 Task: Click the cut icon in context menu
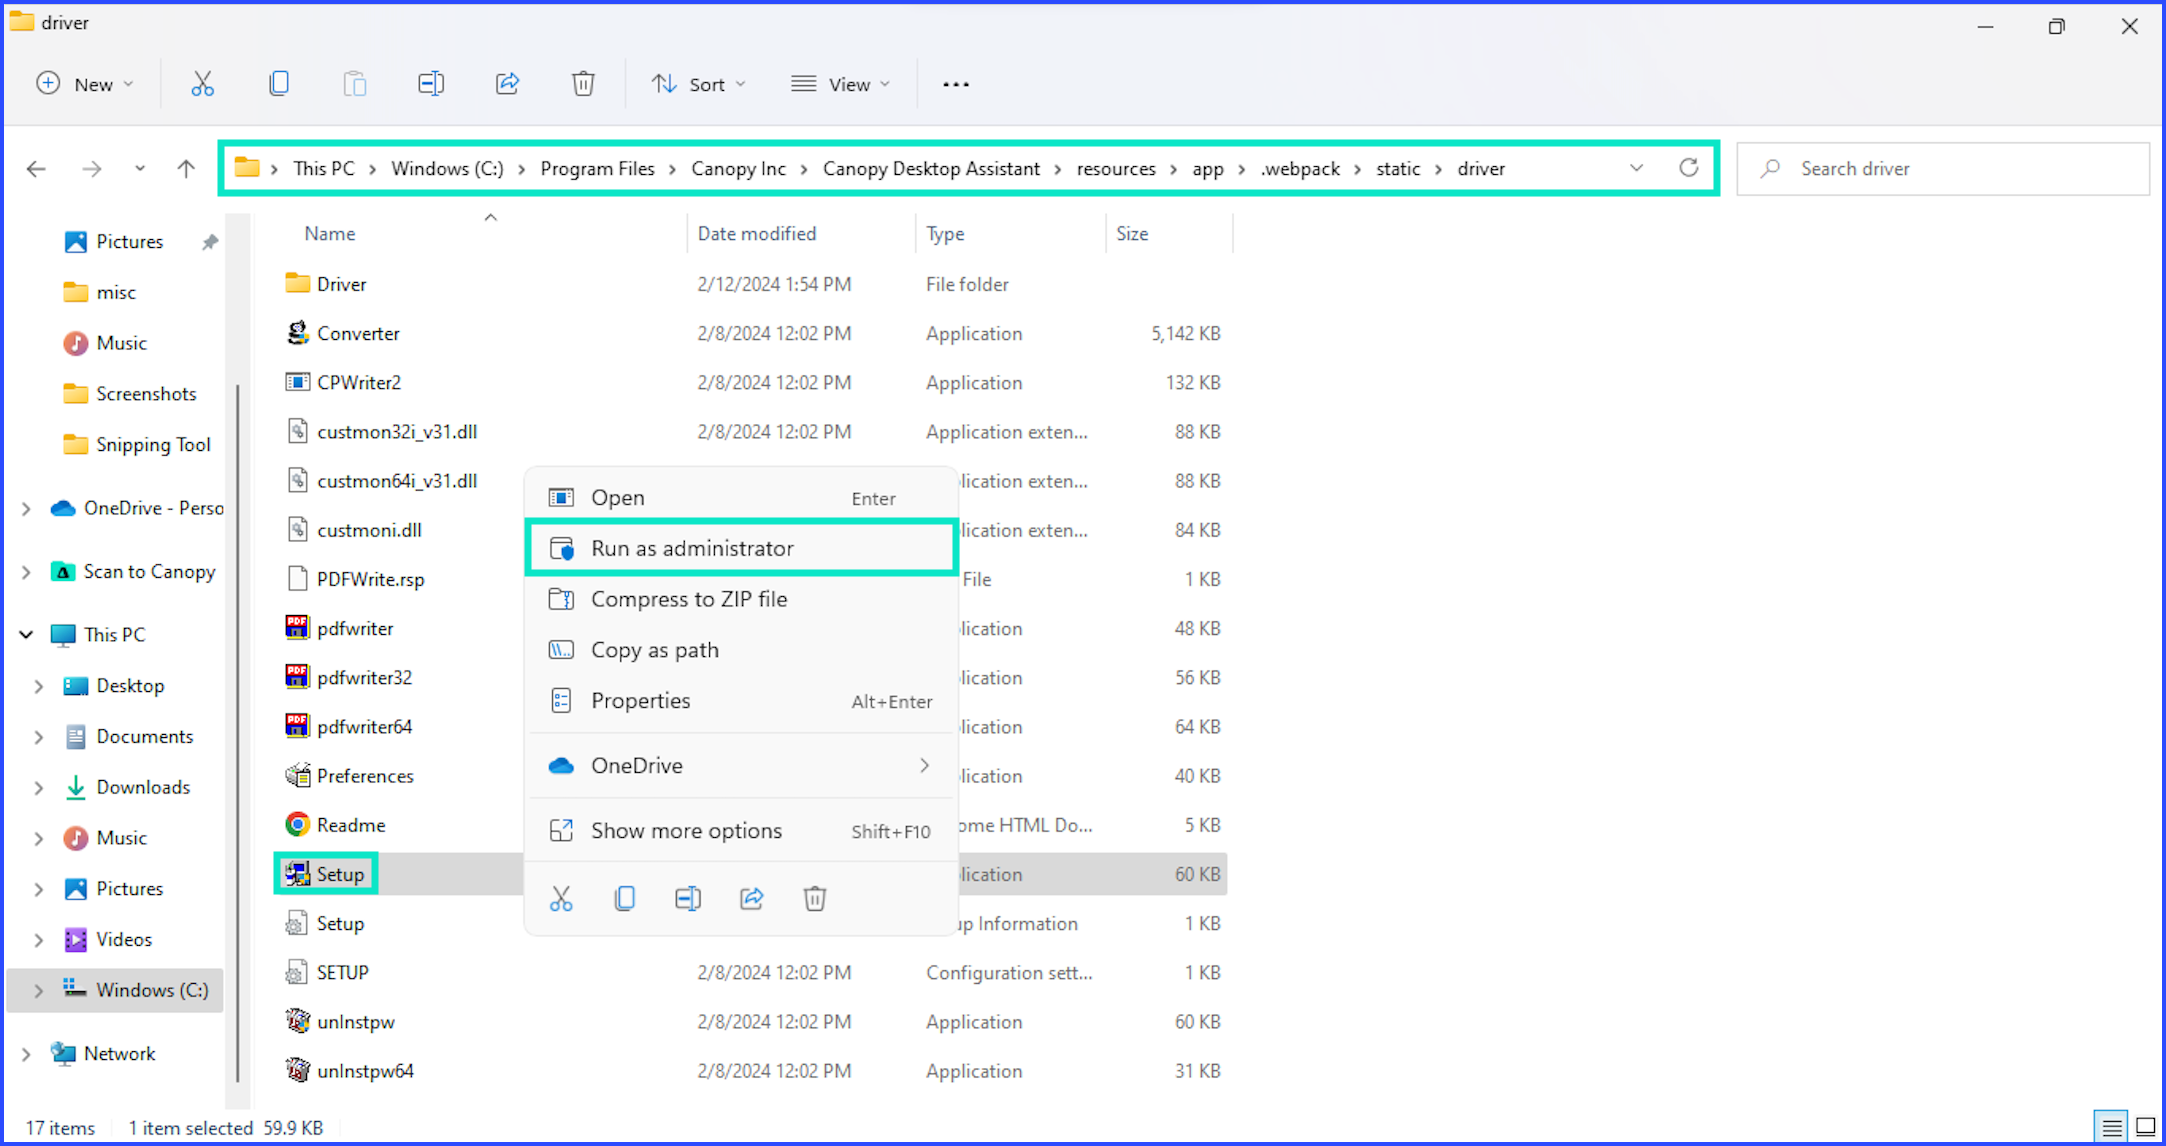(x=561, y=898)
